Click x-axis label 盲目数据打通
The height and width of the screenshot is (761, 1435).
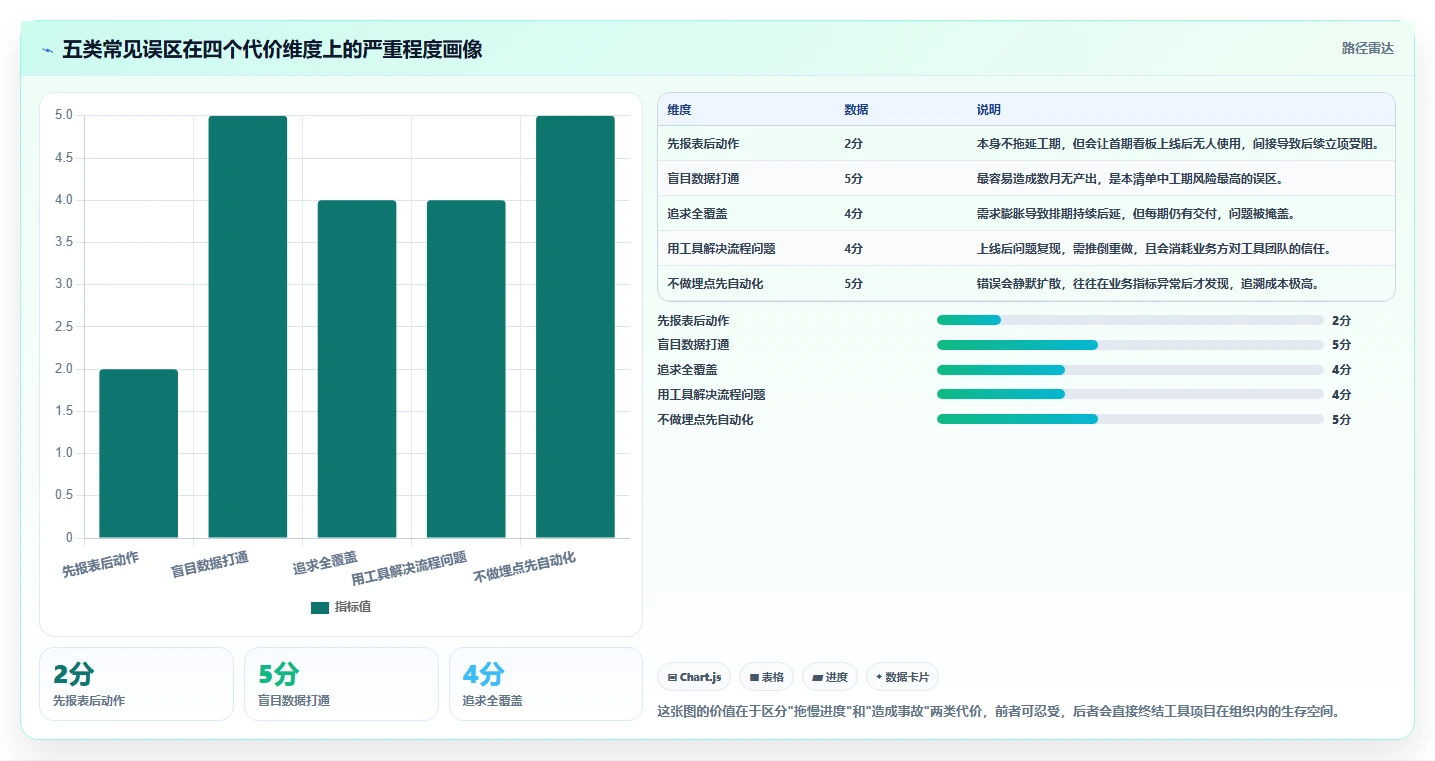[210, 565]
